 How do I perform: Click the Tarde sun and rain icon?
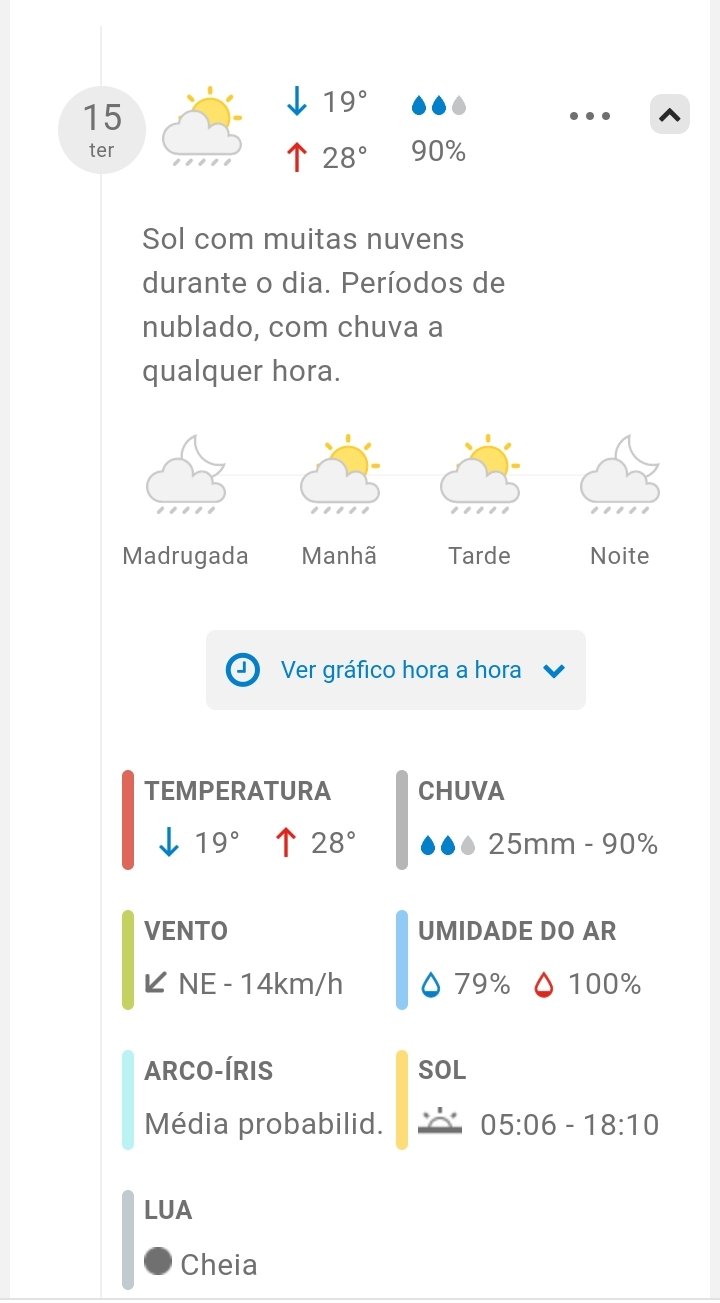(x=480, y=474)
